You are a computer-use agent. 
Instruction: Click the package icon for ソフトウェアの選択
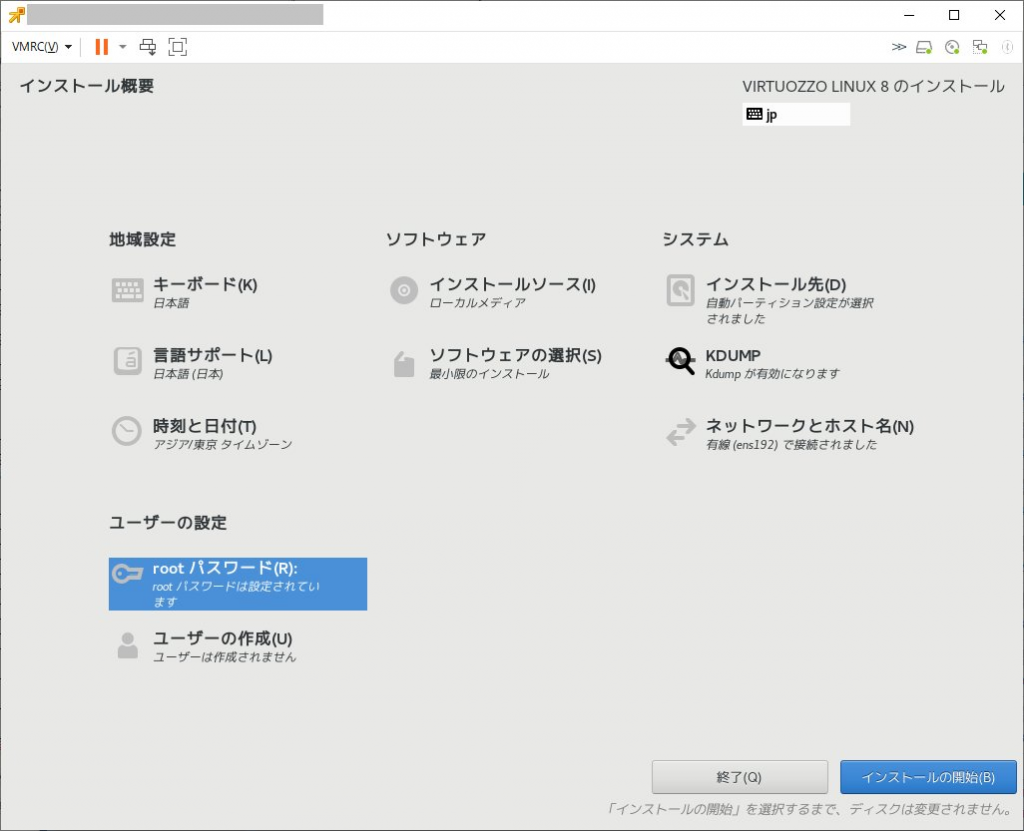coord(404,364)
